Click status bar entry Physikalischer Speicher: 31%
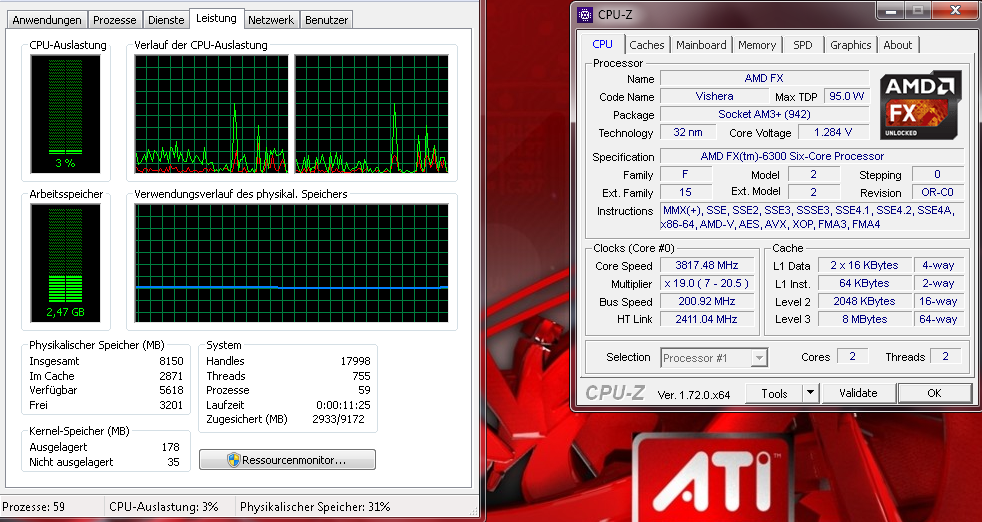This screenshot has height=522, width=982. [315, 506]
